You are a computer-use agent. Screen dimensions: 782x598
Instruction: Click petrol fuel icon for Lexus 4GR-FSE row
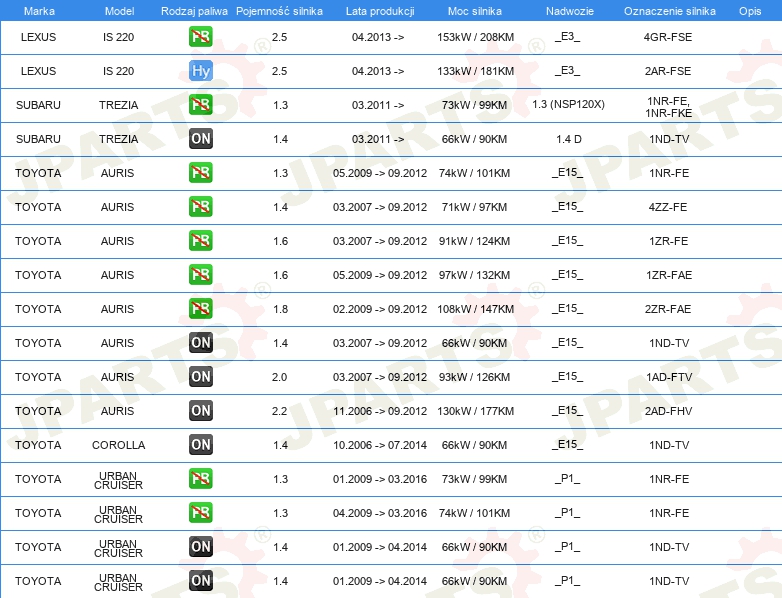pos(200,37)
